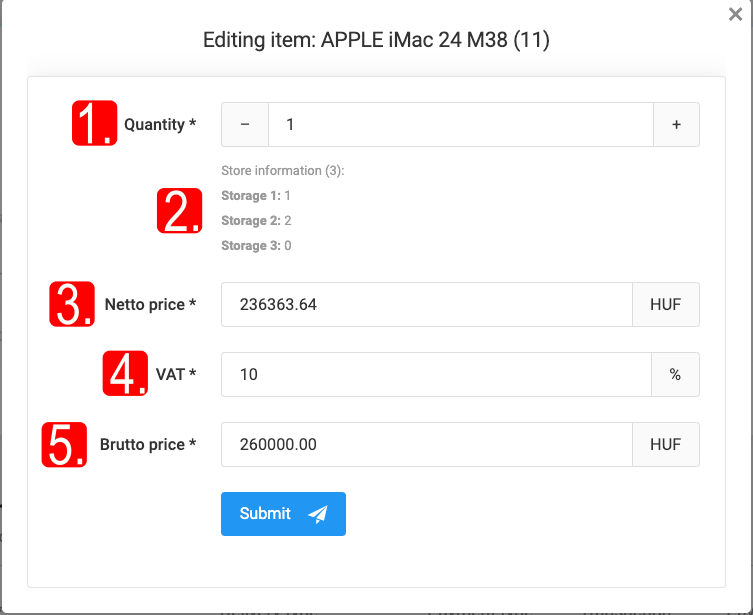Click the percent sign beside VAT
753x615 pixels.
click(675, 374)
